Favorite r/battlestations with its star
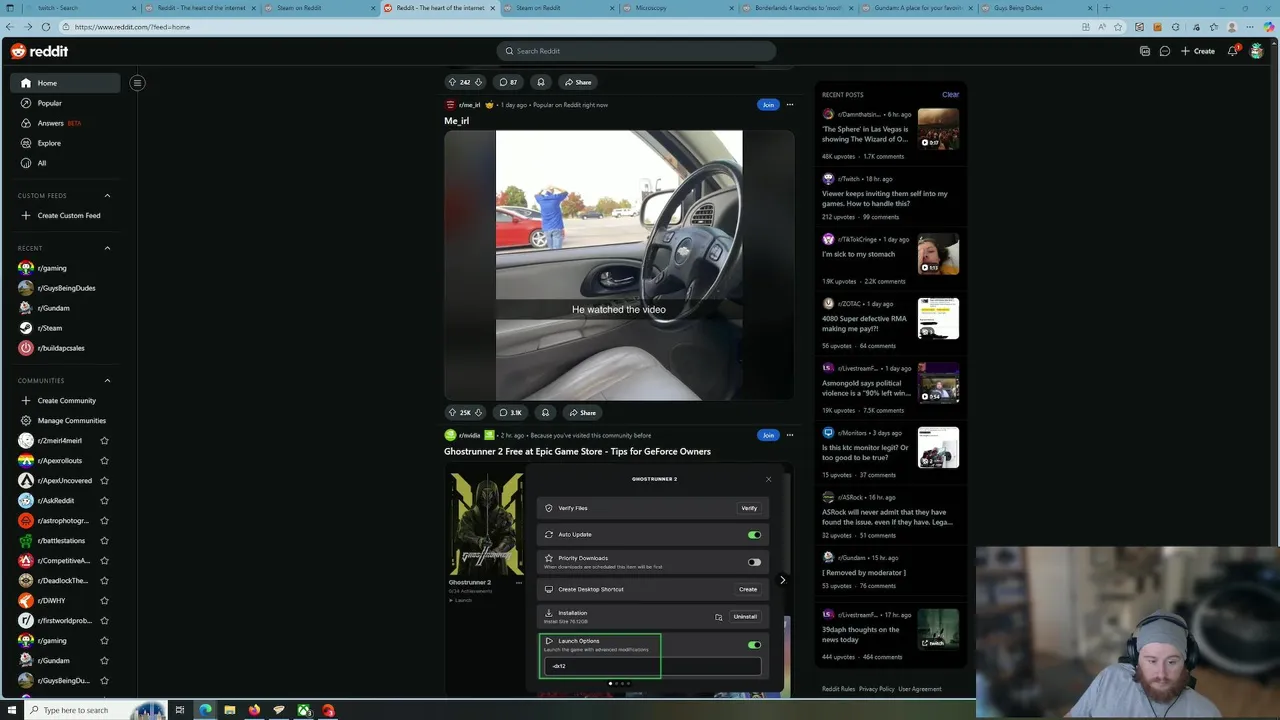The image size is (1280, 720). 104,540
